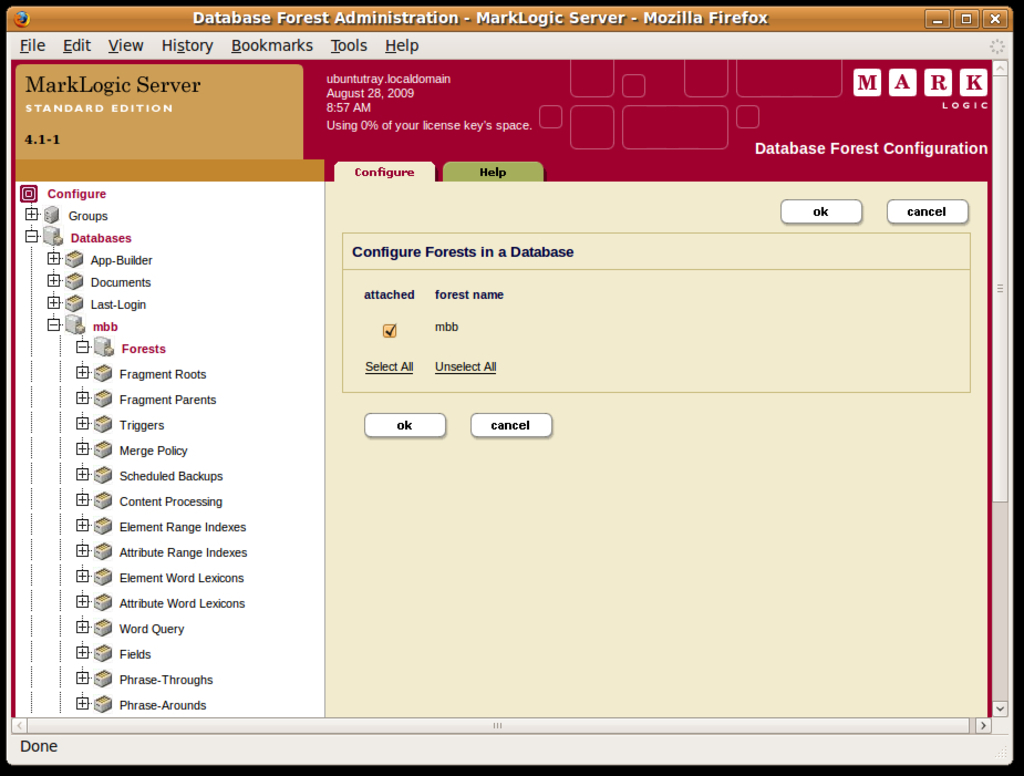Open the Help menu in menu bar

point(402,46)
